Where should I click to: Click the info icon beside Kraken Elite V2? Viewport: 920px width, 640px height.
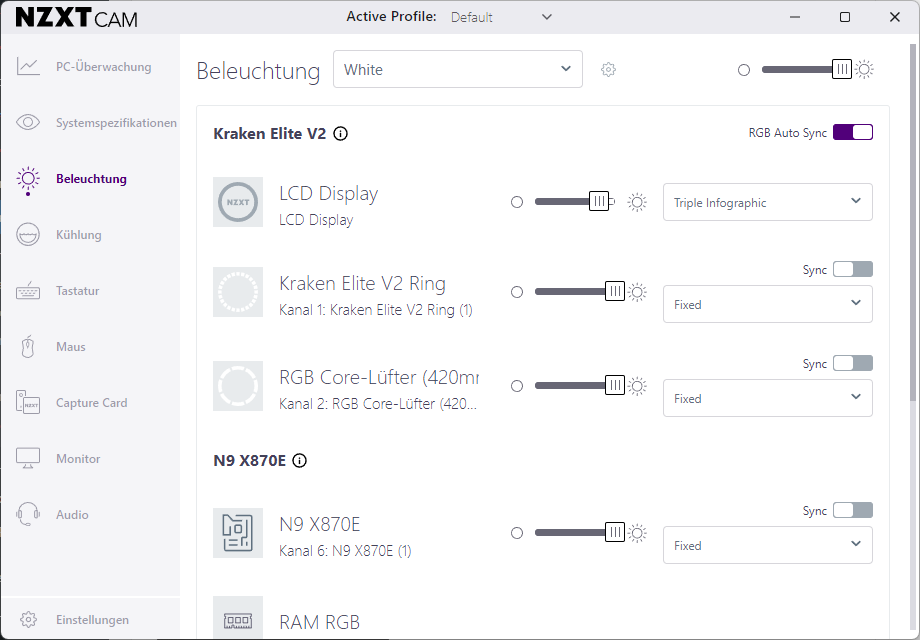point(340,134)
